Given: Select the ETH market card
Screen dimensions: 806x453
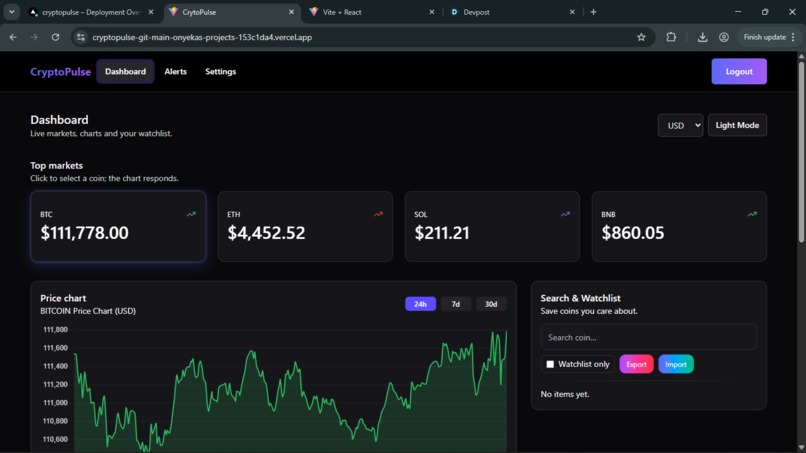Looking at the screenshot, I should point(305,226).
